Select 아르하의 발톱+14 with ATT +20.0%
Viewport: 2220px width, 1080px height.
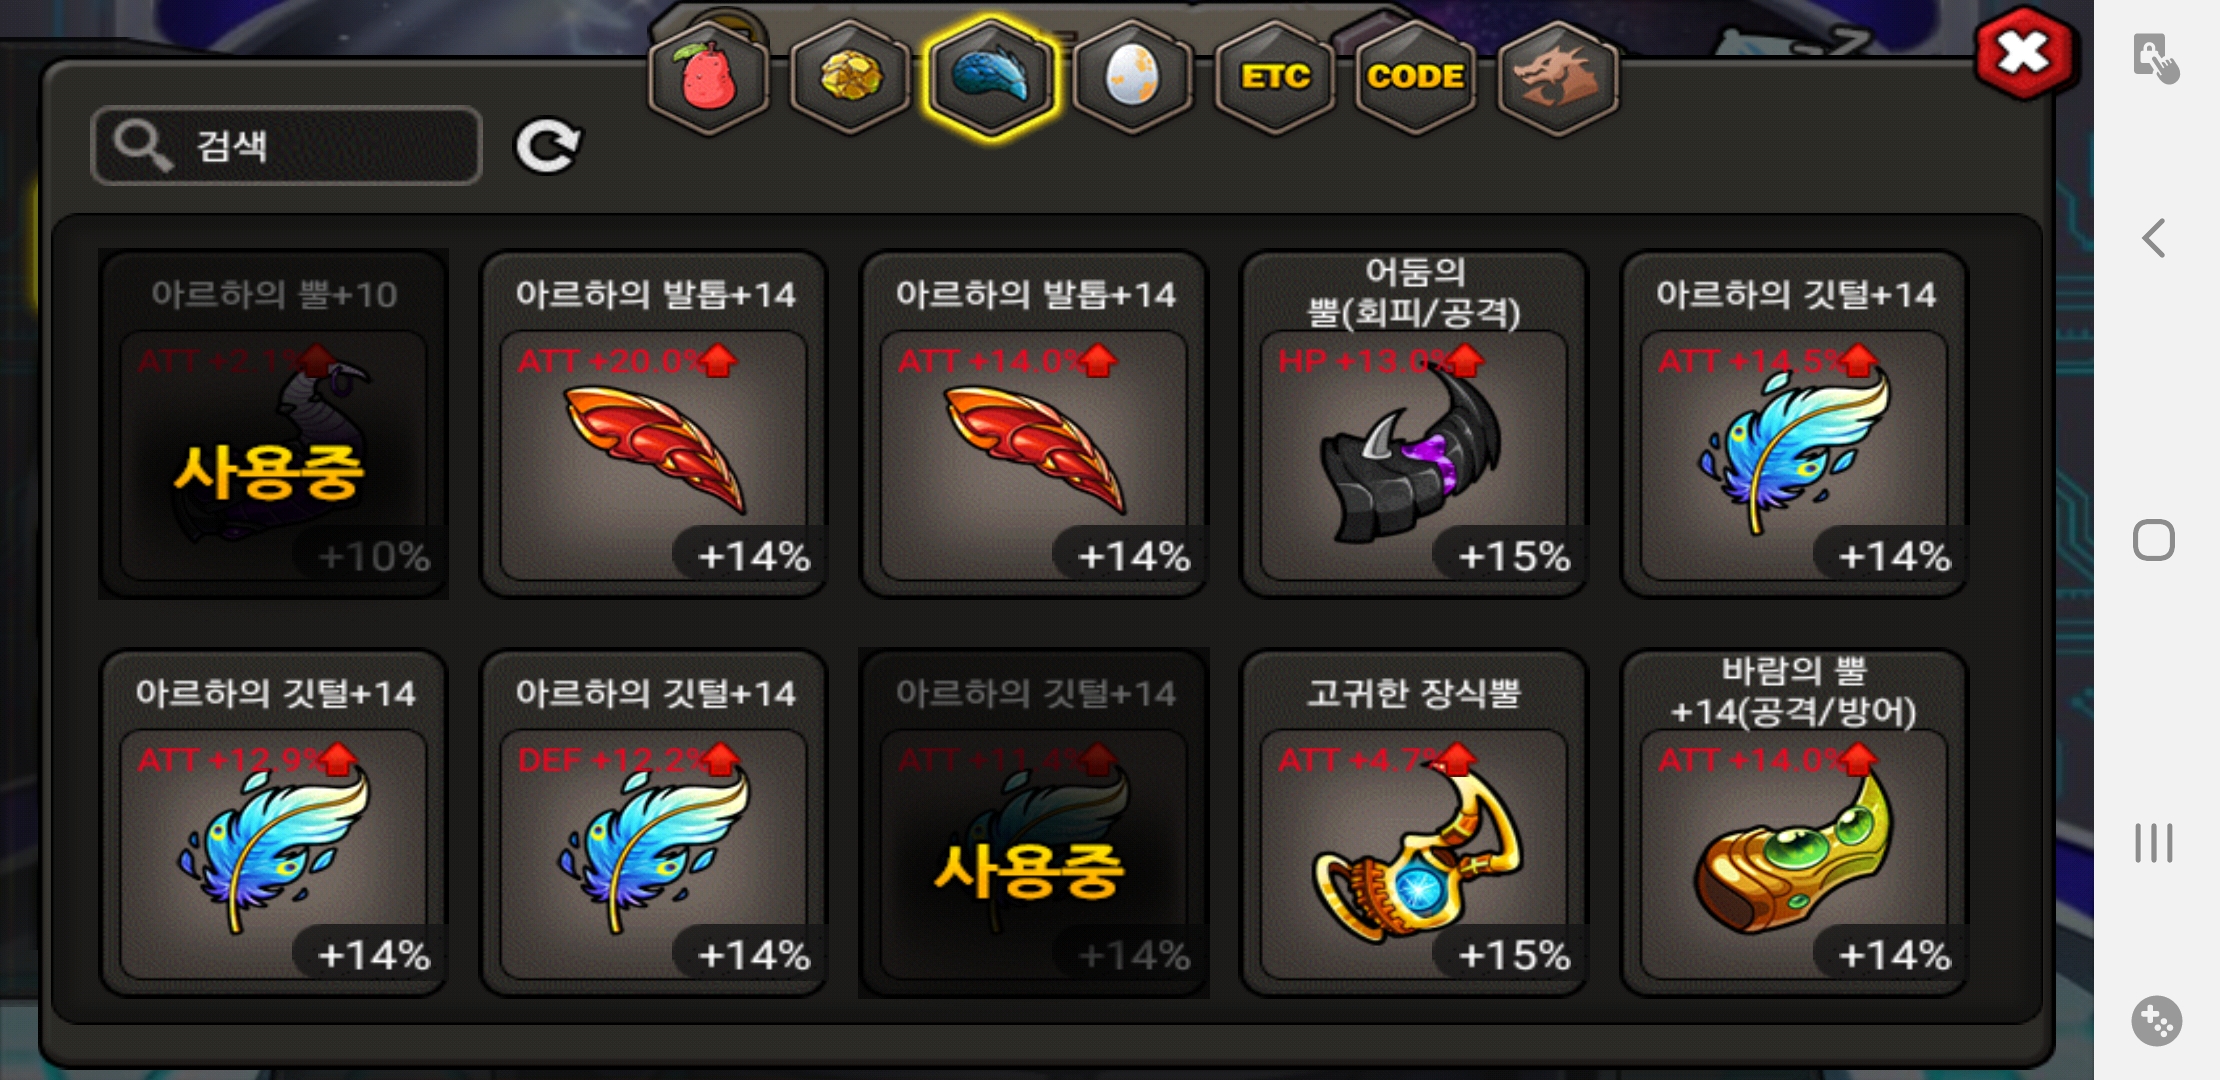pyautogui.click(x=654, y=424)
